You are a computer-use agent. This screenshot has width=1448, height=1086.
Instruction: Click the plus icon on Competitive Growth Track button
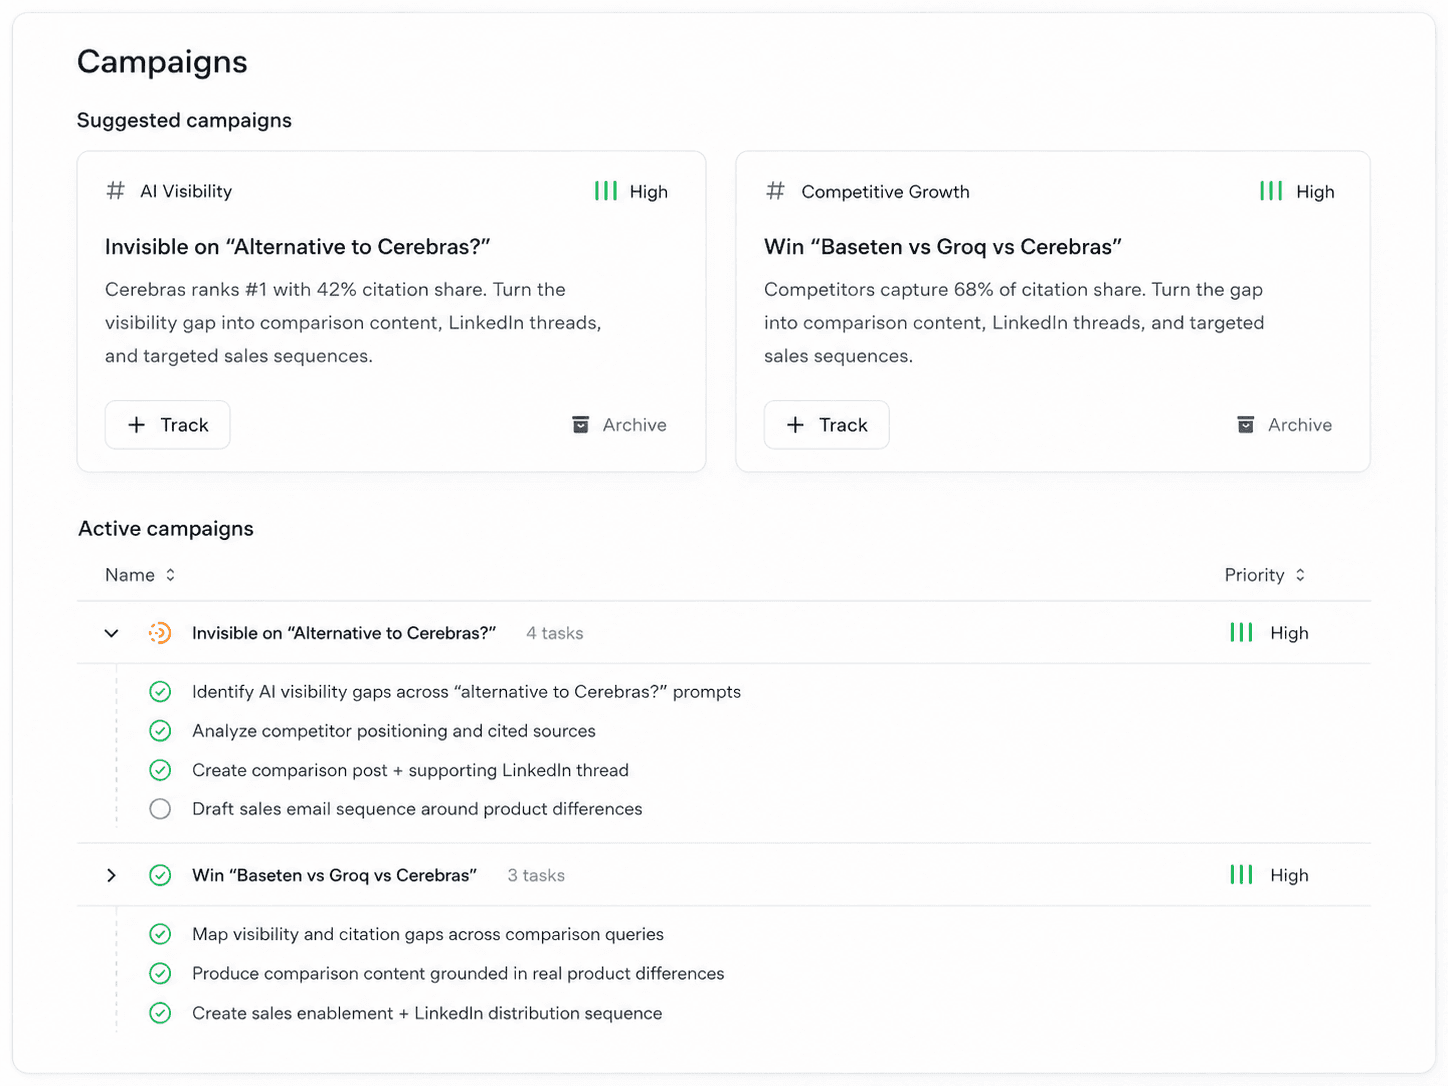pyautogui.click(x=795, y=425)
